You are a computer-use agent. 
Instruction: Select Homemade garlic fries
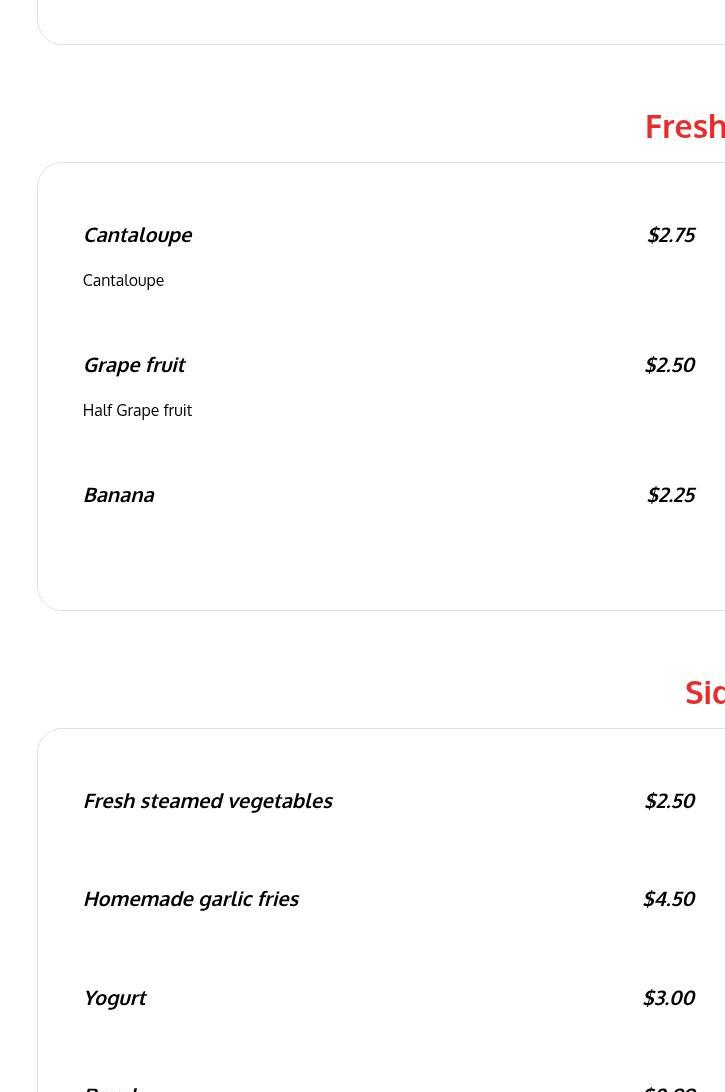pos(190,899)
